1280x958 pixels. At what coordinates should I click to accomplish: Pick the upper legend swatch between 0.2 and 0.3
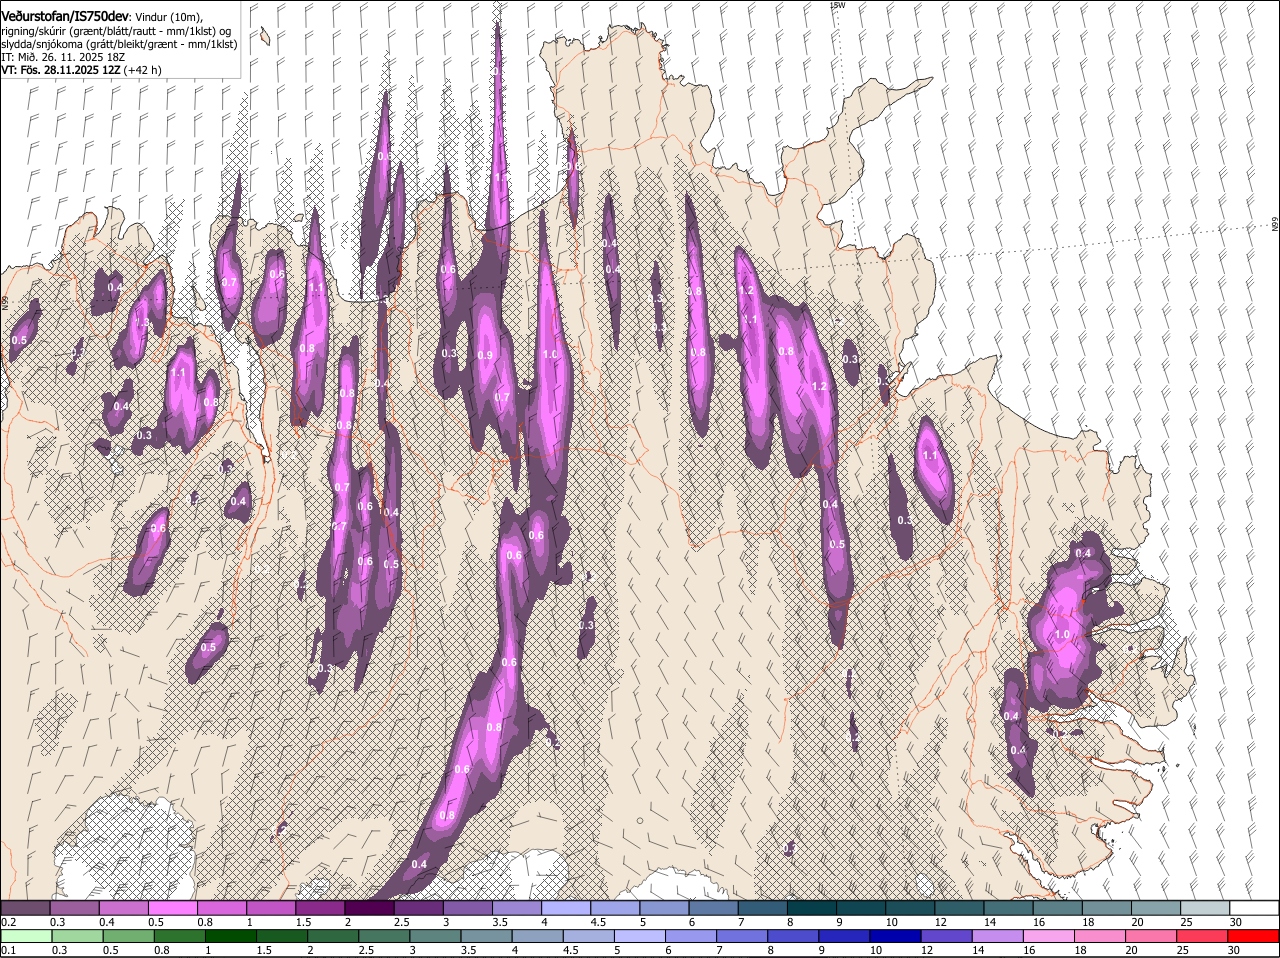point(25,908)
